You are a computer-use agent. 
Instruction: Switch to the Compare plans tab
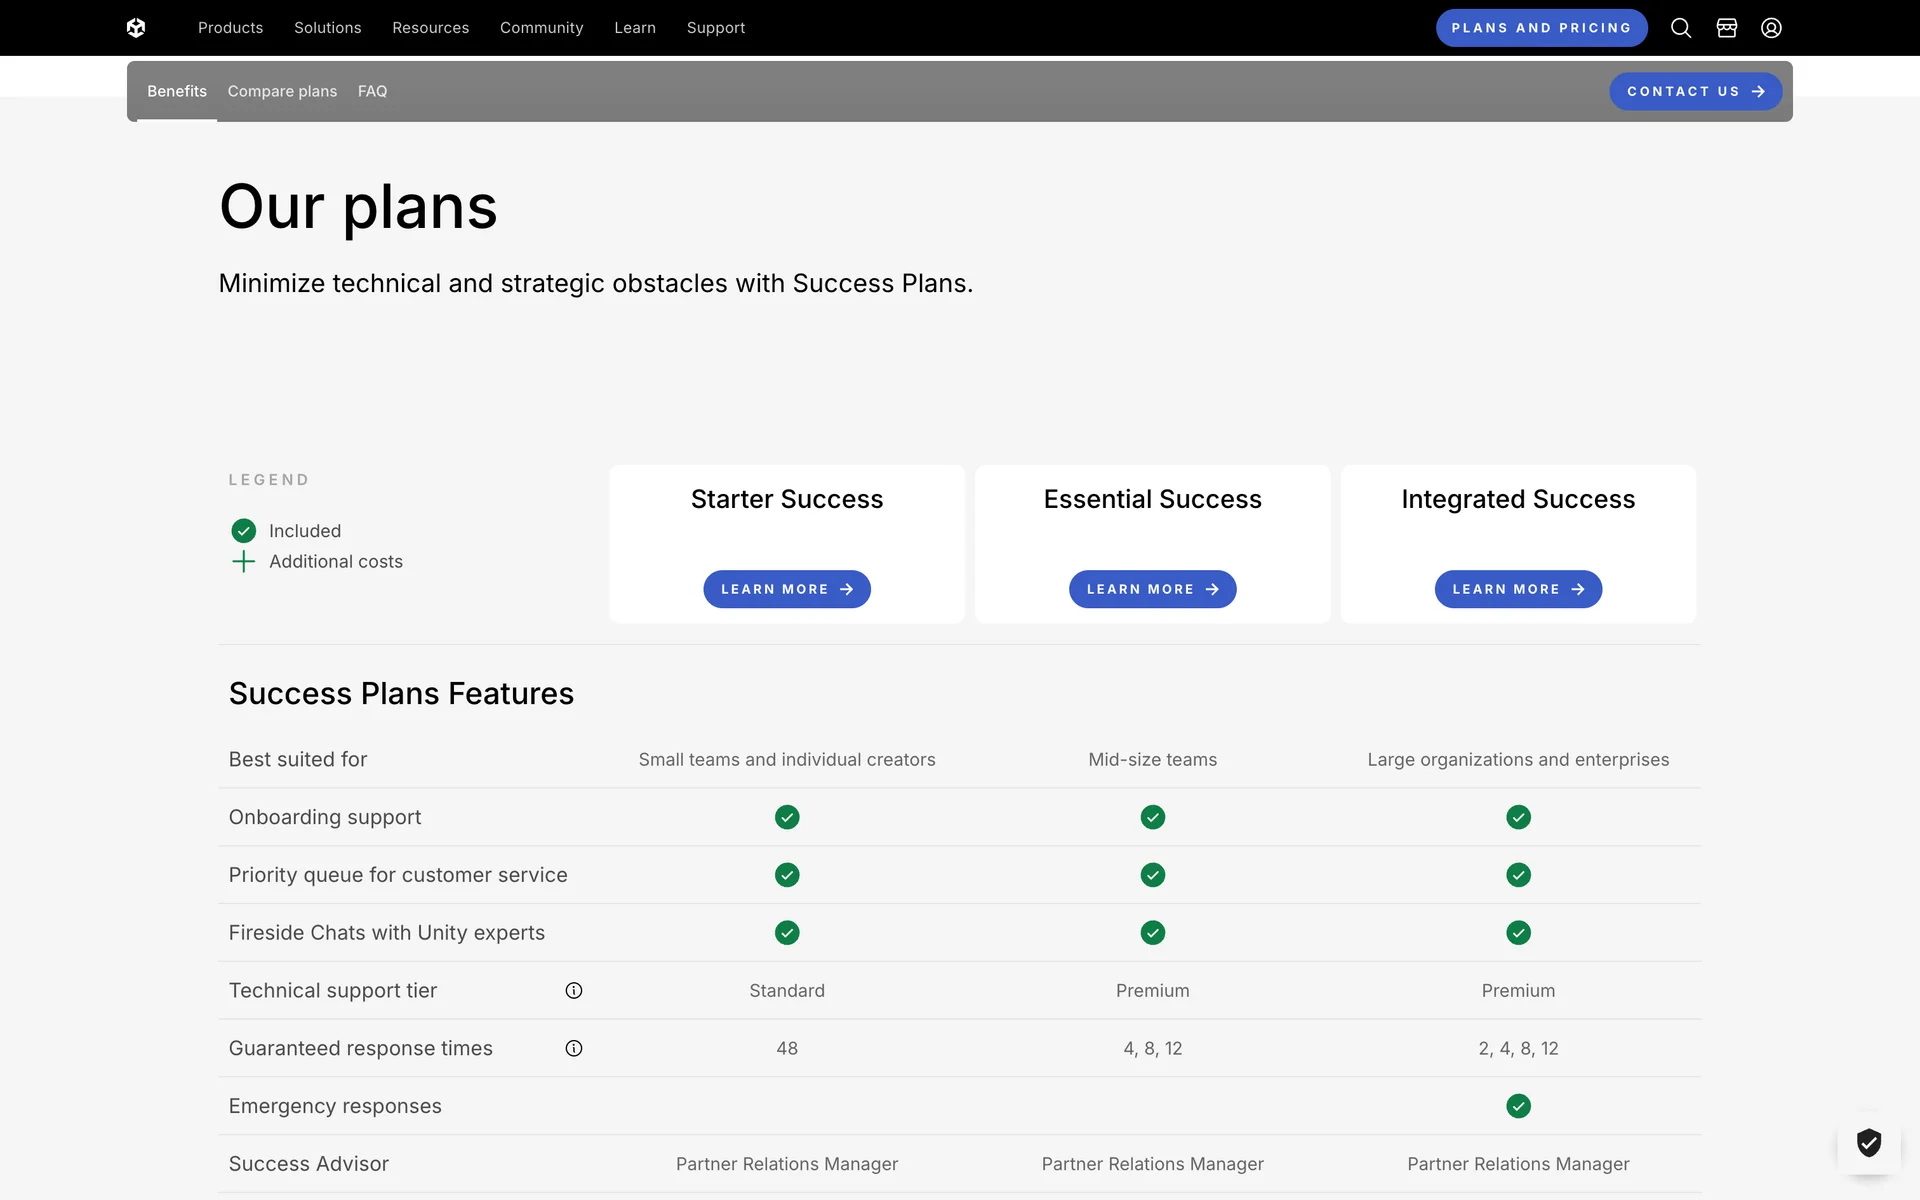pyautogui.click(x=282, y=91)
